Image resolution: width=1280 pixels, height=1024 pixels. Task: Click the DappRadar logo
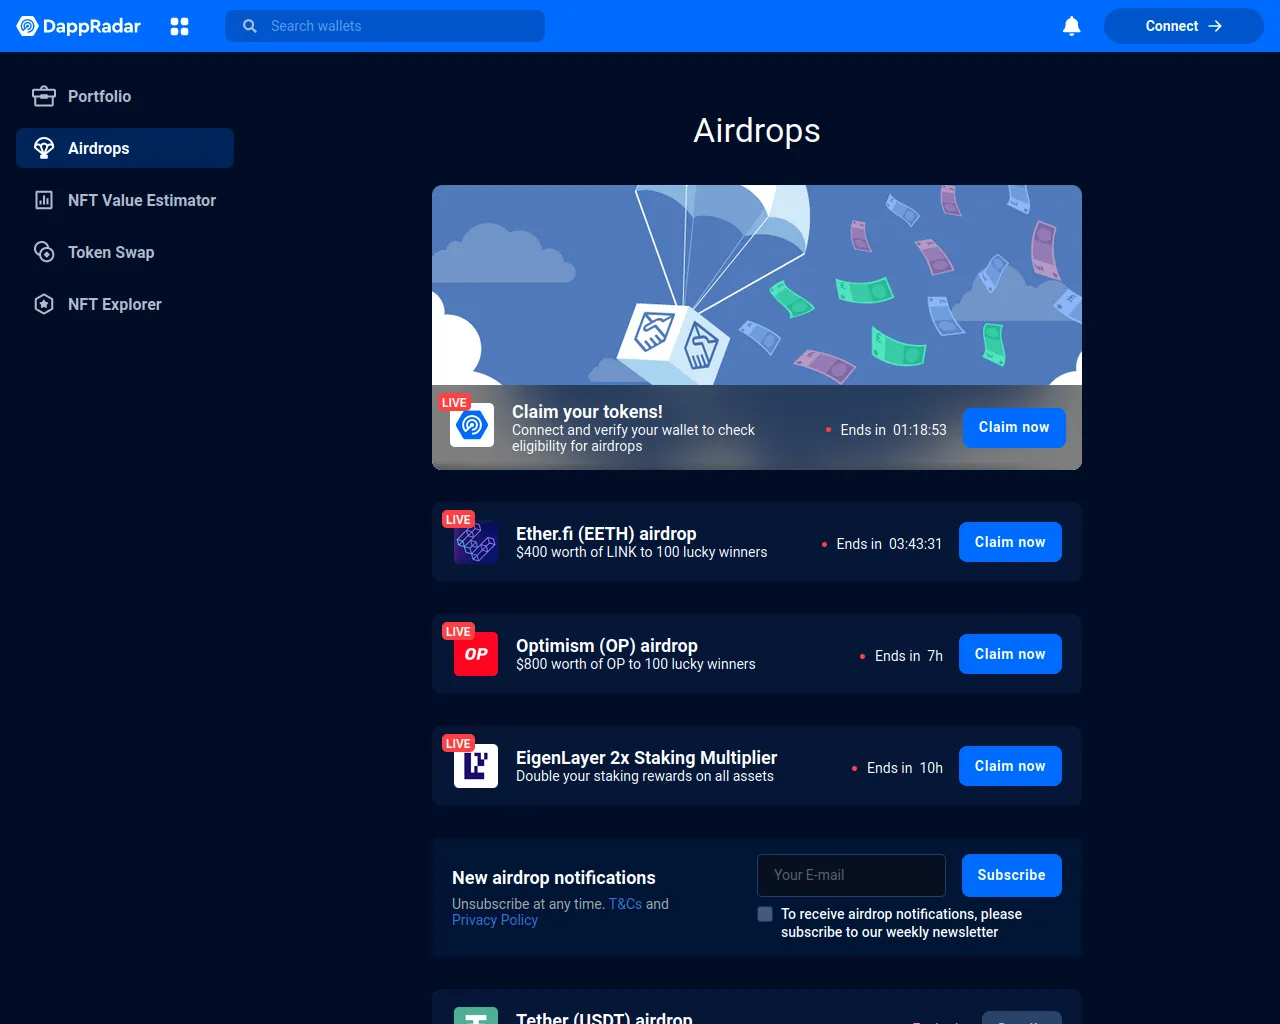coord(79,26)
